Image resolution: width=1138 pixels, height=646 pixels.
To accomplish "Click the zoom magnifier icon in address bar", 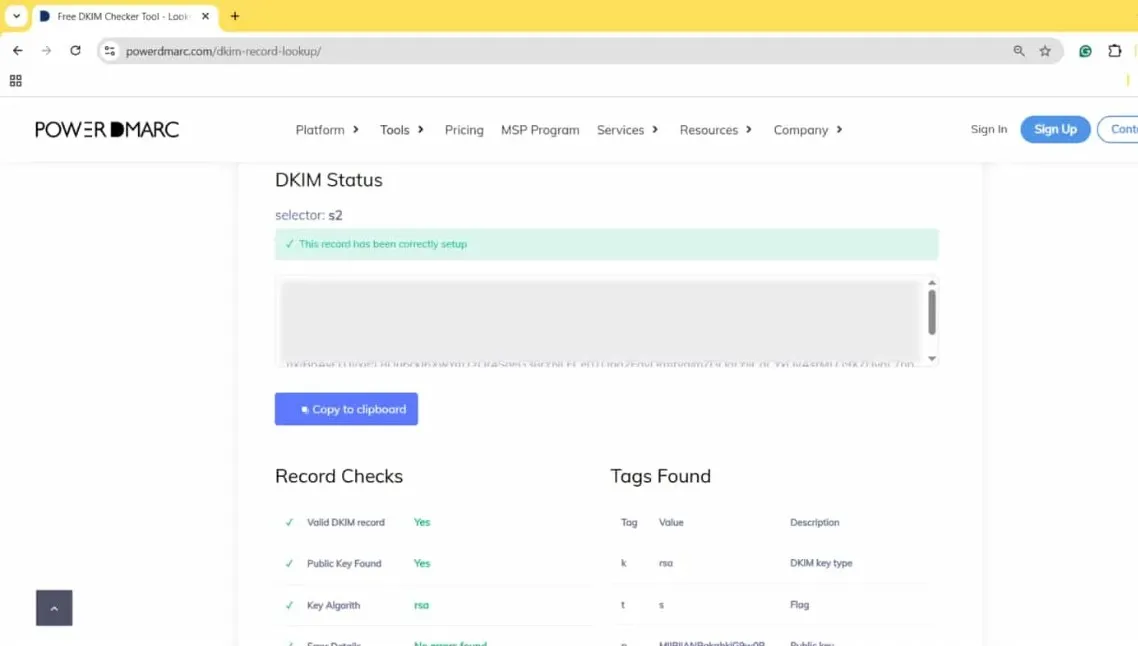I will pyautogui.click(x=1018, y=50).
